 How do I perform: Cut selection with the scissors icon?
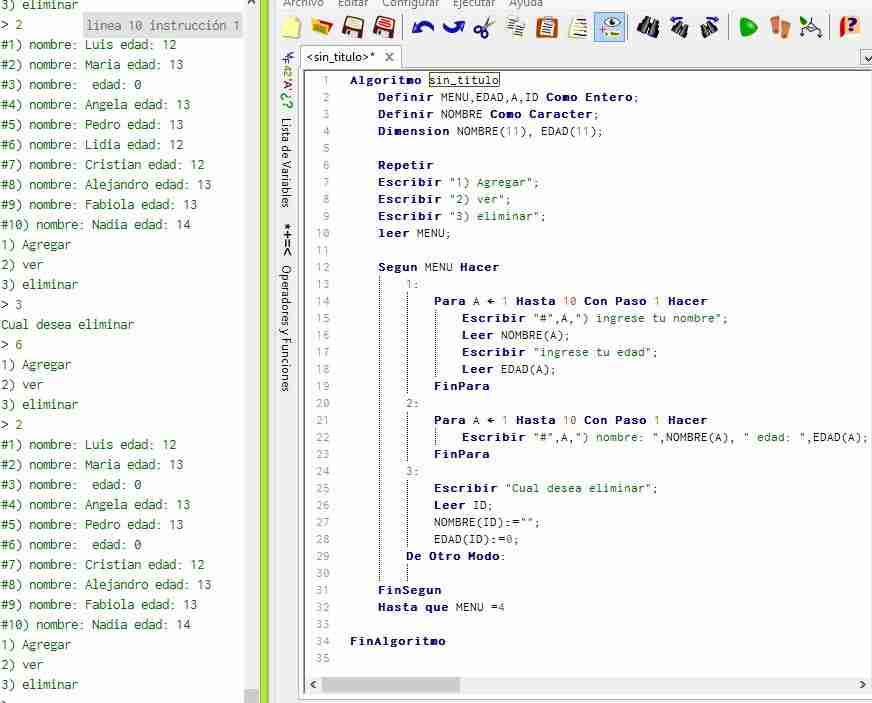point(484,27)
